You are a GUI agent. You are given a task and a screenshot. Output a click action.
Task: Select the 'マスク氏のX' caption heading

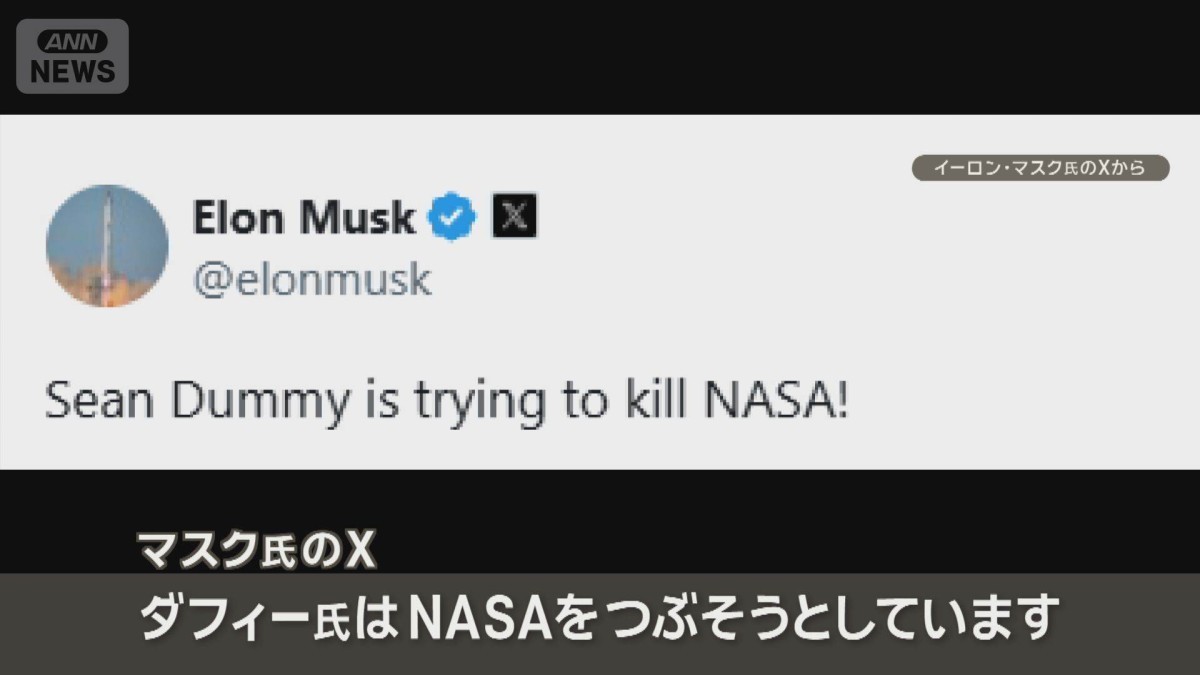(255, 551)
